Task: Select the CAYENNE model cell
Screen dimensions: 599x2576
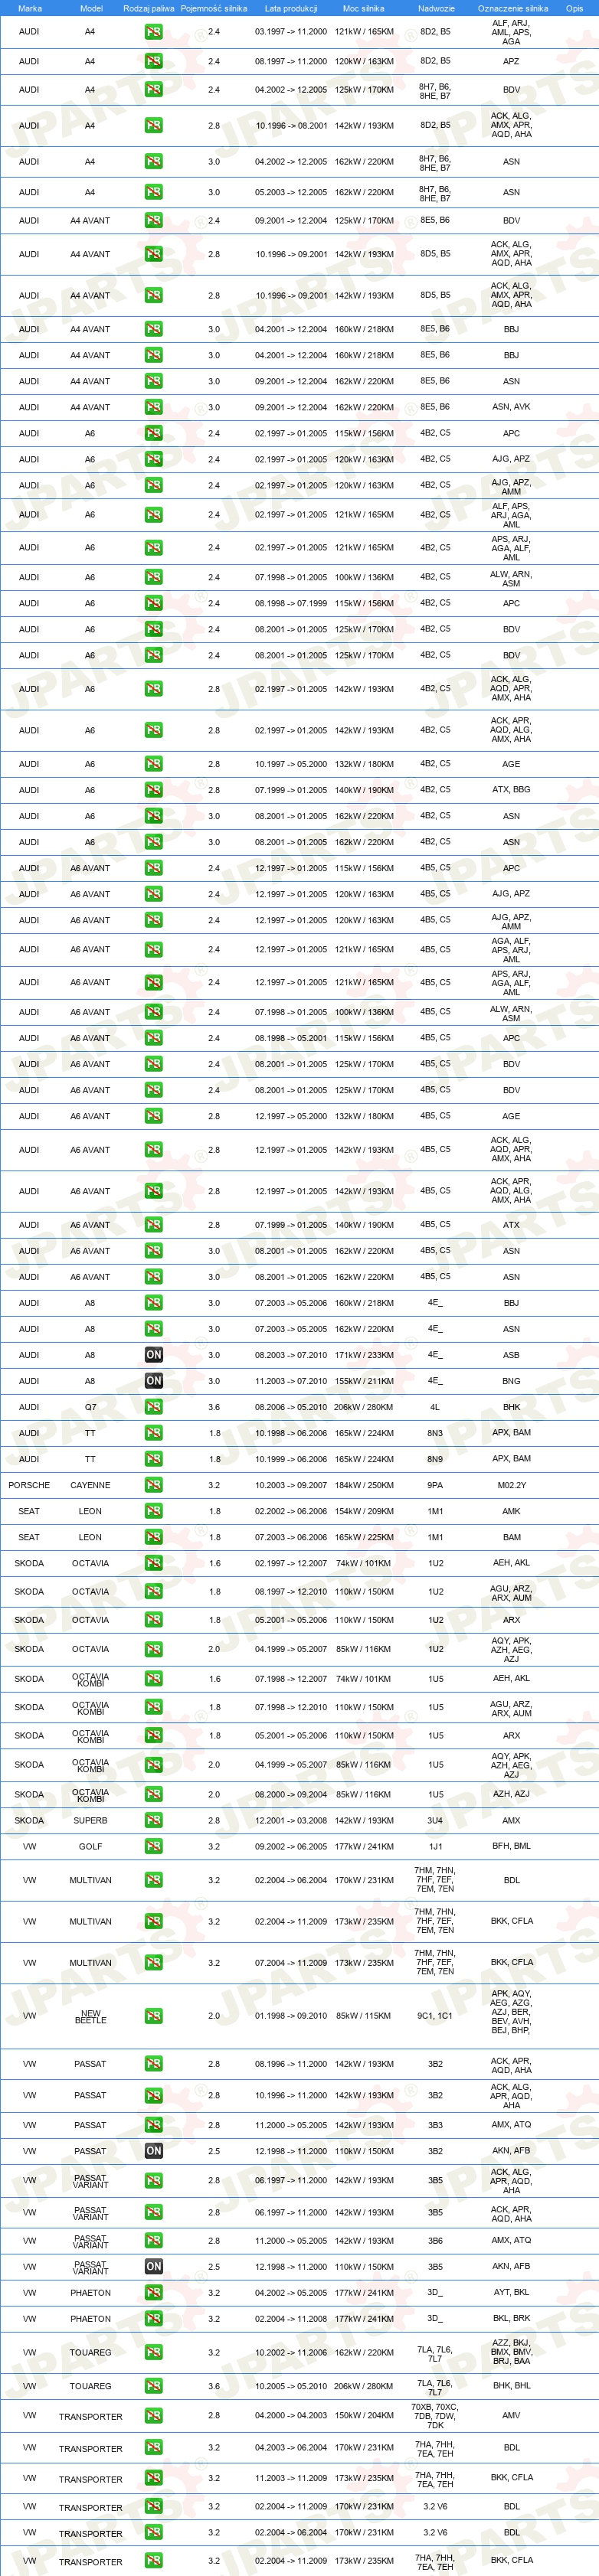Action: pos(90,1485)
